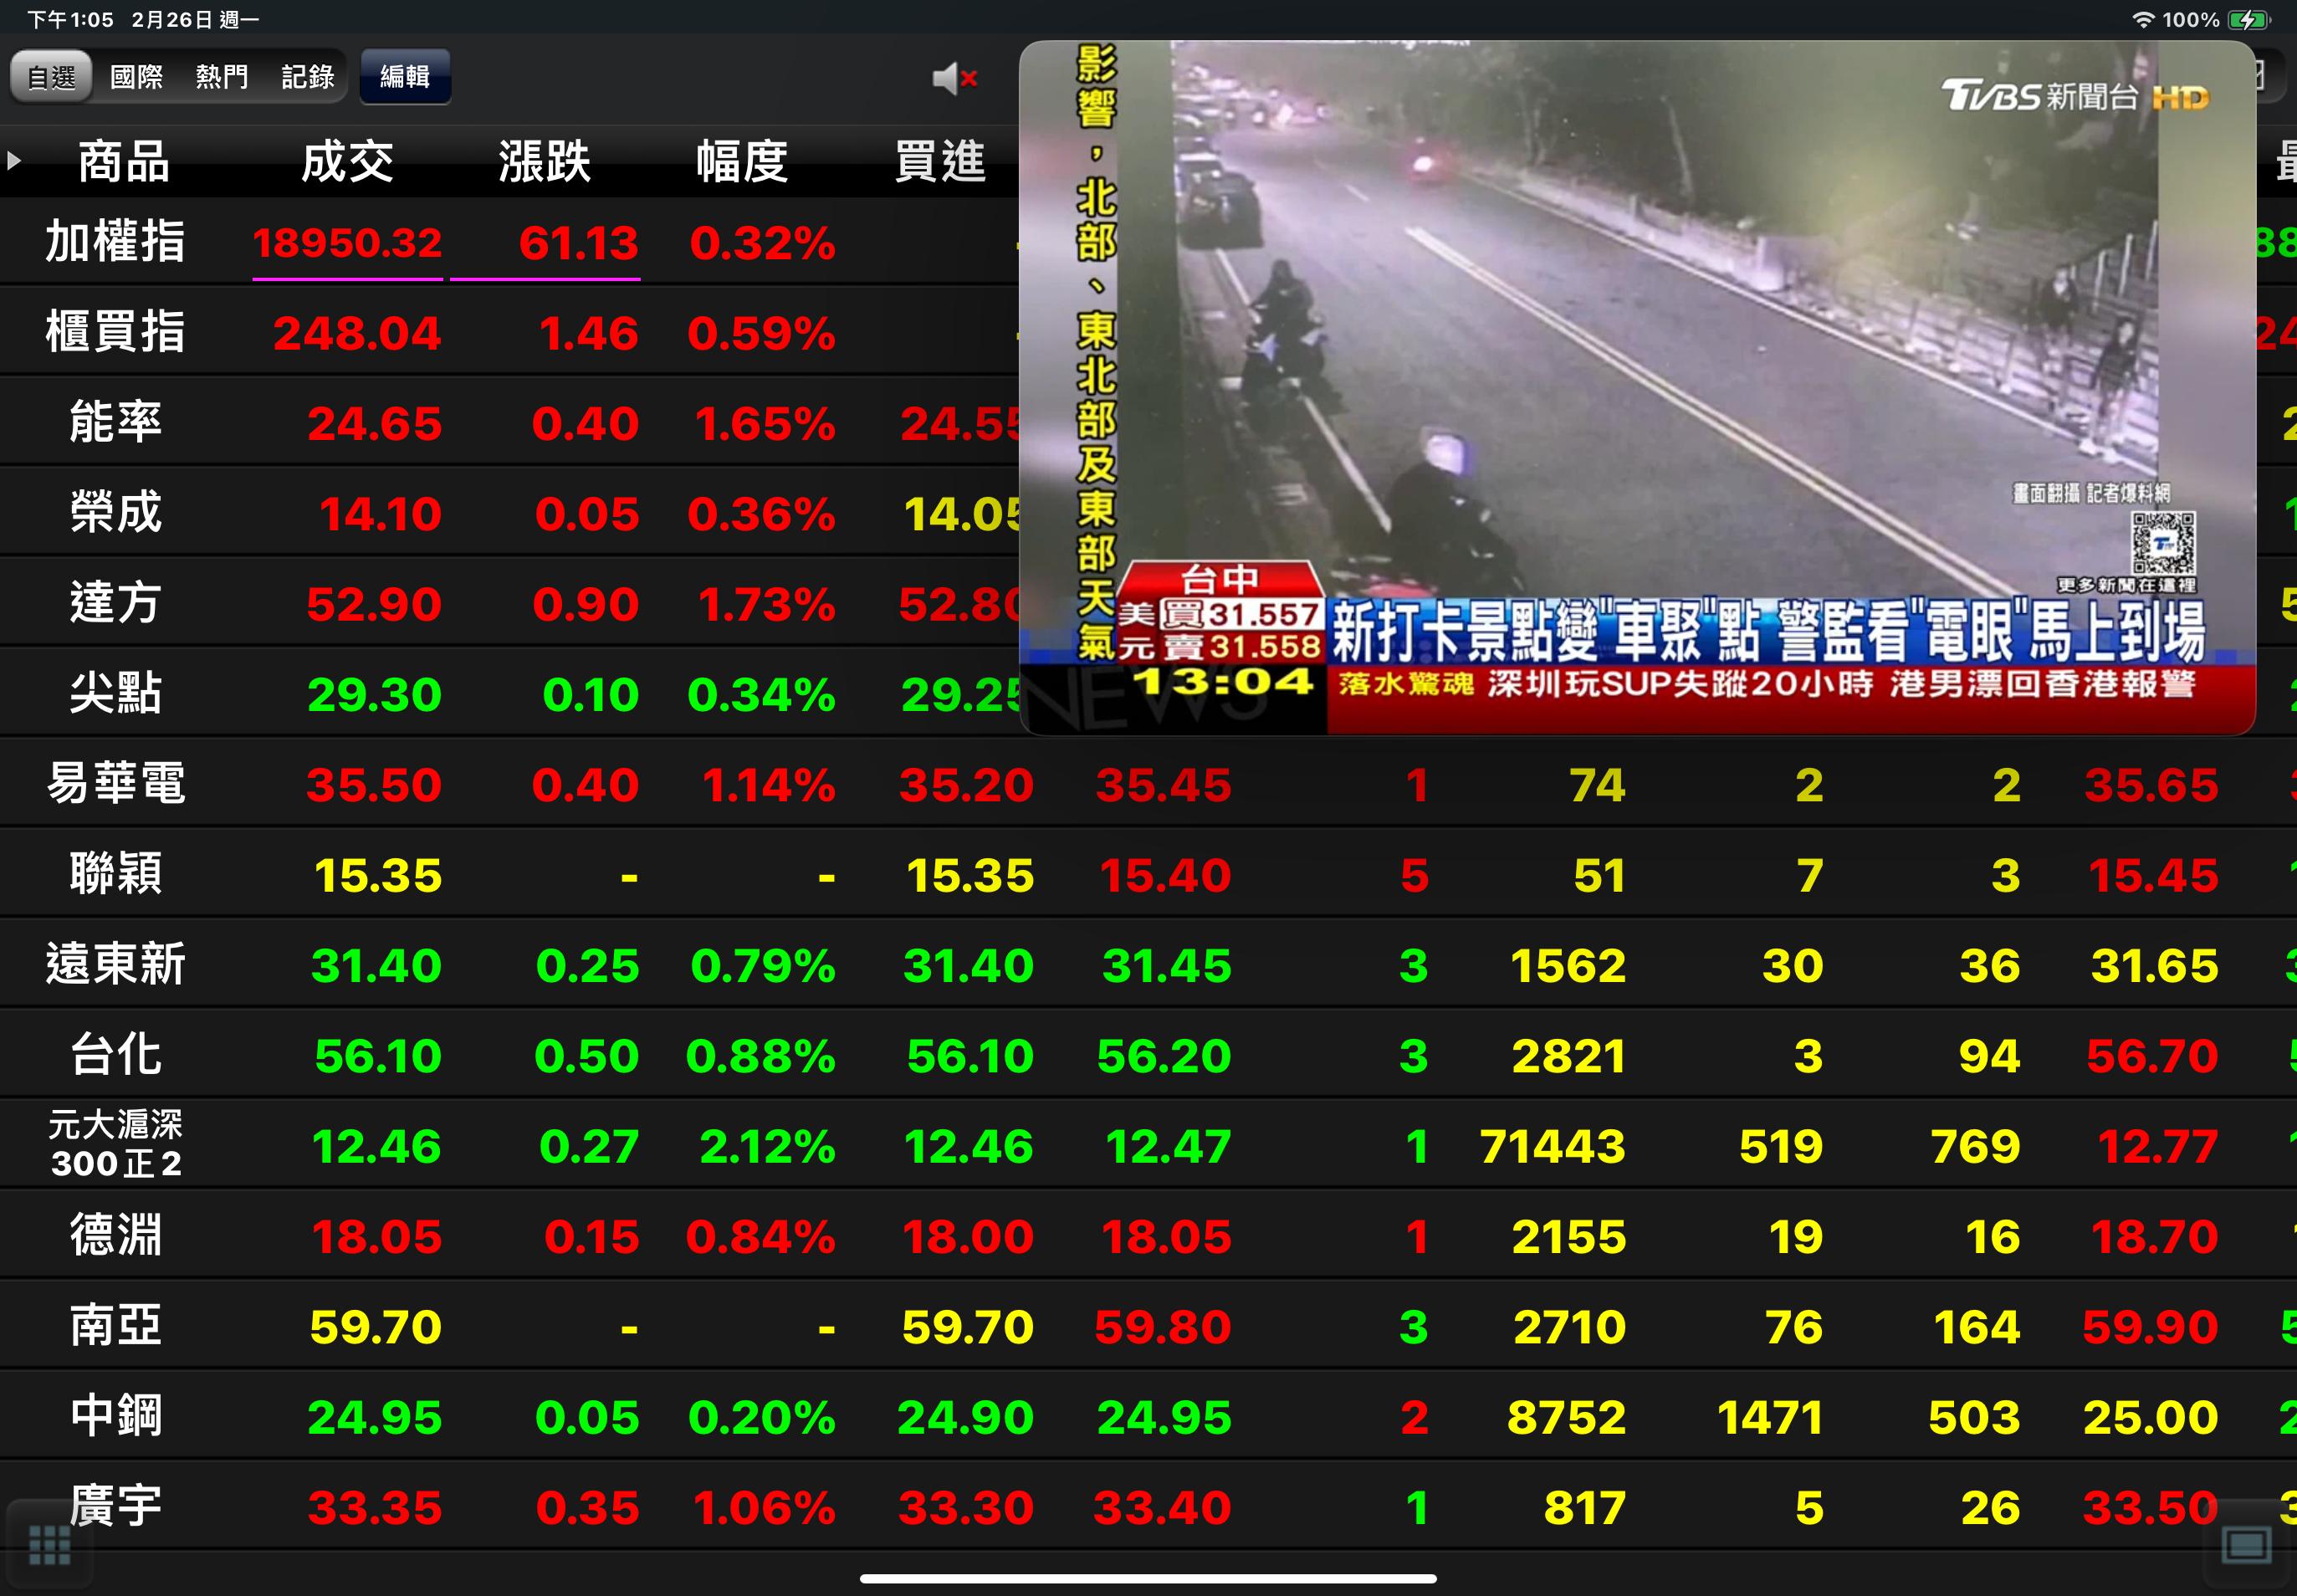Image resolution: width=2297 pixels, height=1596 pixels.
Task: Tap the 編輯 button
Action: tap(405, 76)
